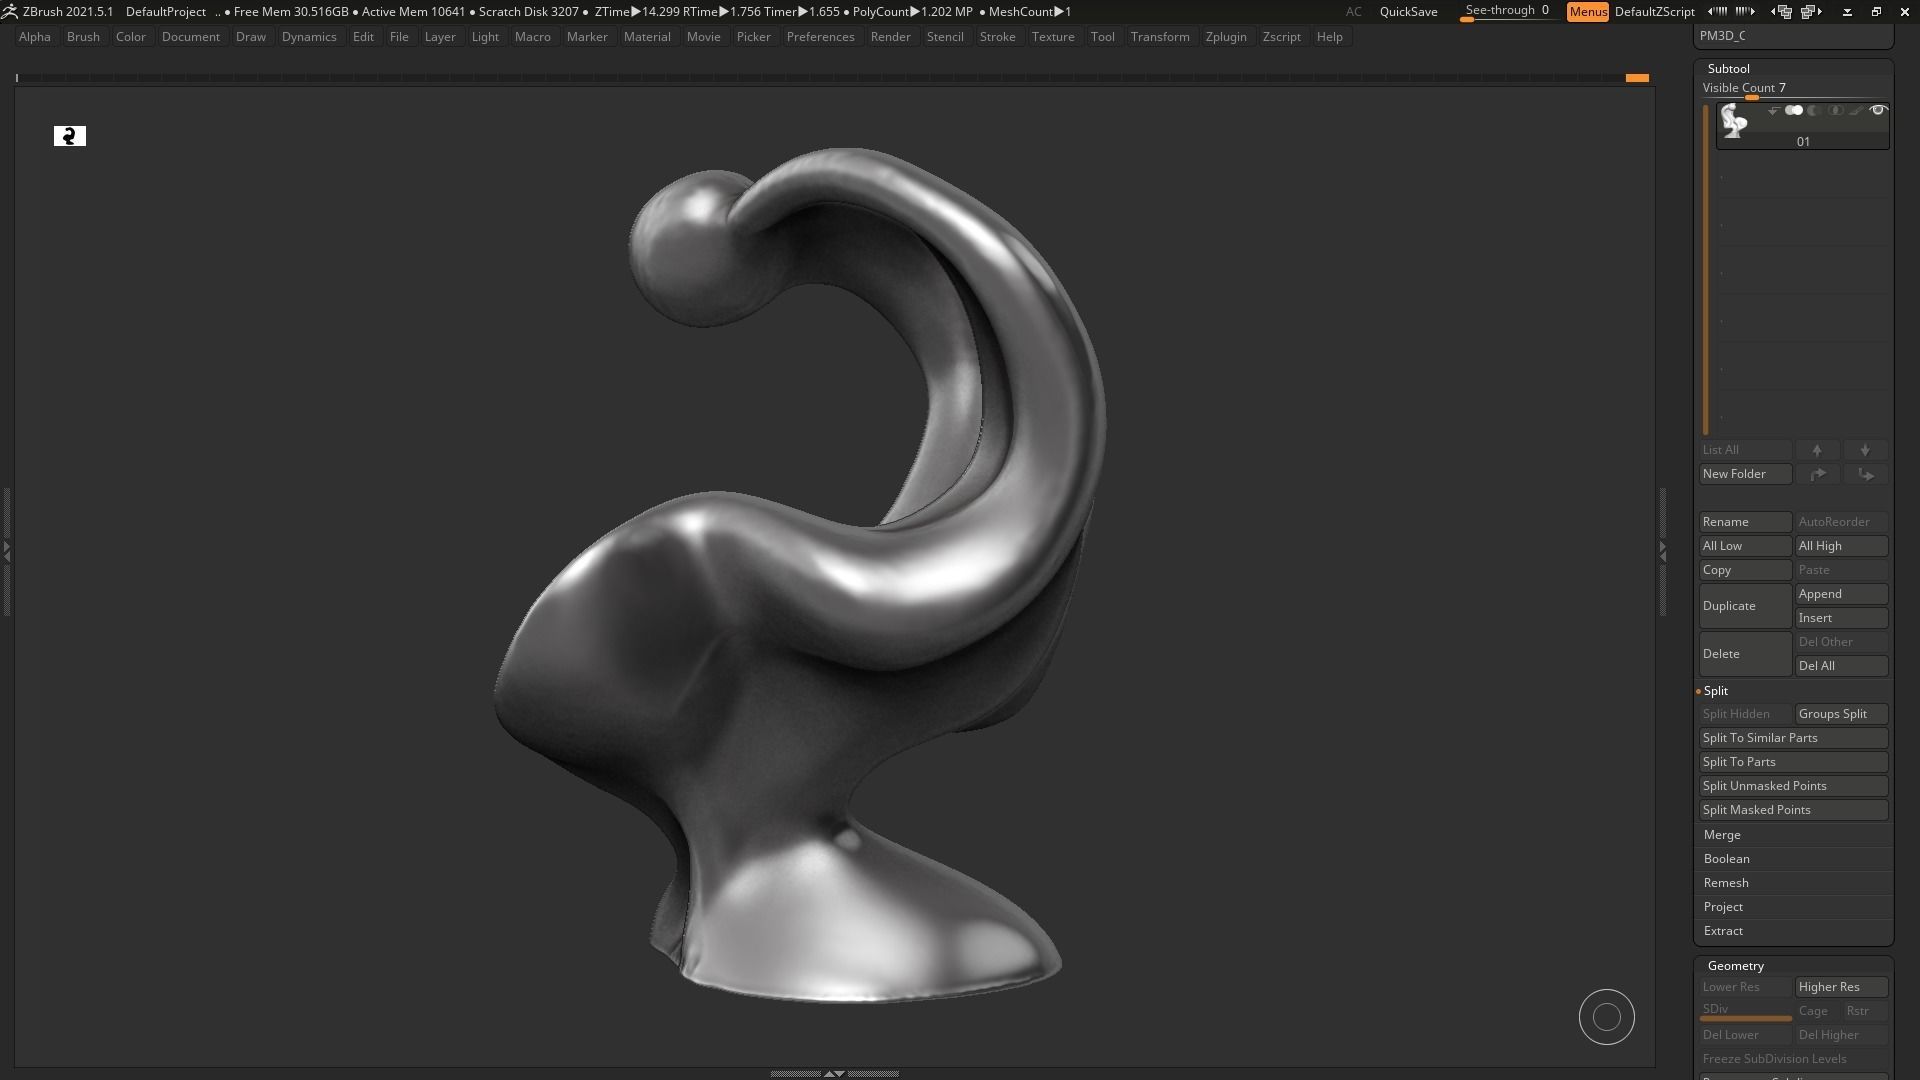Click the All High button
The image size is (1920, 1080).
tap(1841, 546)
